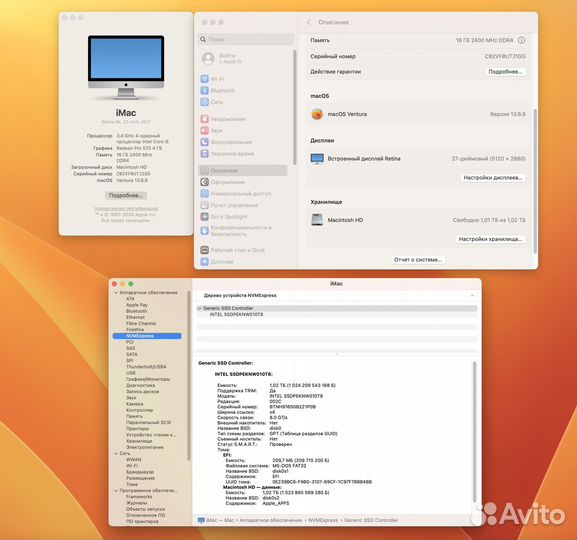Select Ethernet in System Information sidebar
577x540 pixels.
pos(135,317)
